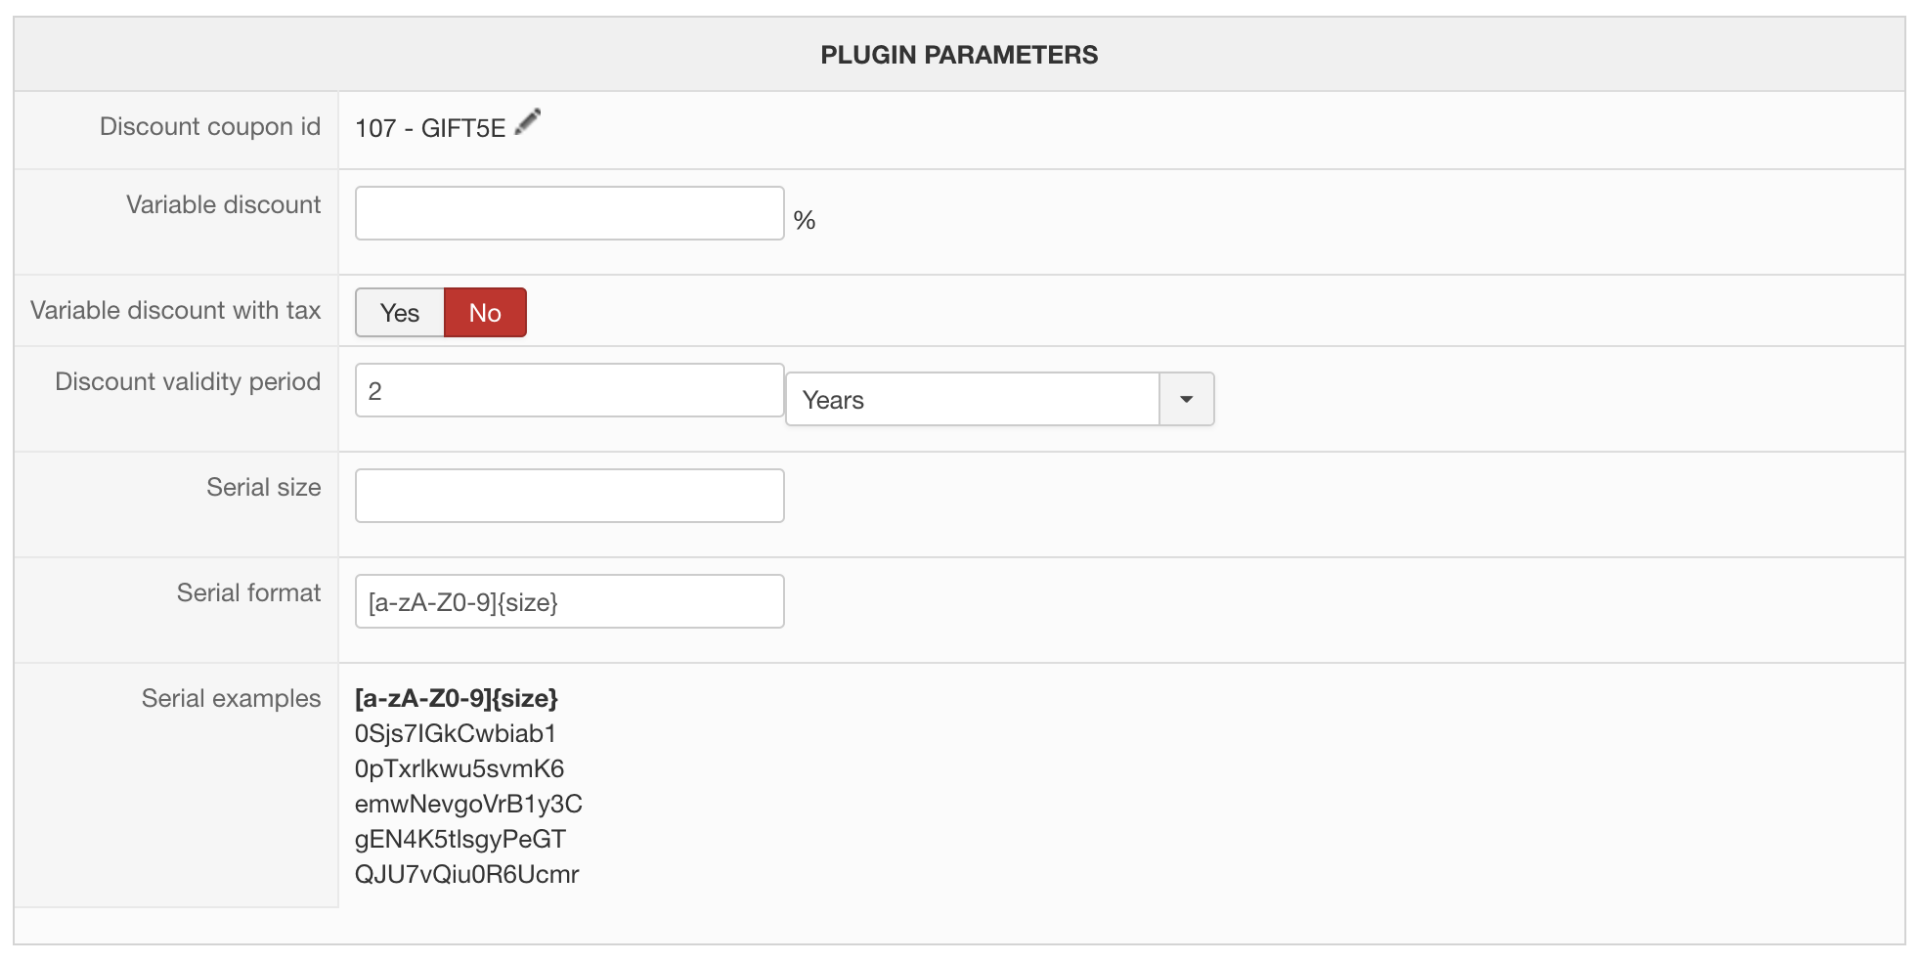
Task: Click the dropdown arrow next to Years
Action: 1187,400
